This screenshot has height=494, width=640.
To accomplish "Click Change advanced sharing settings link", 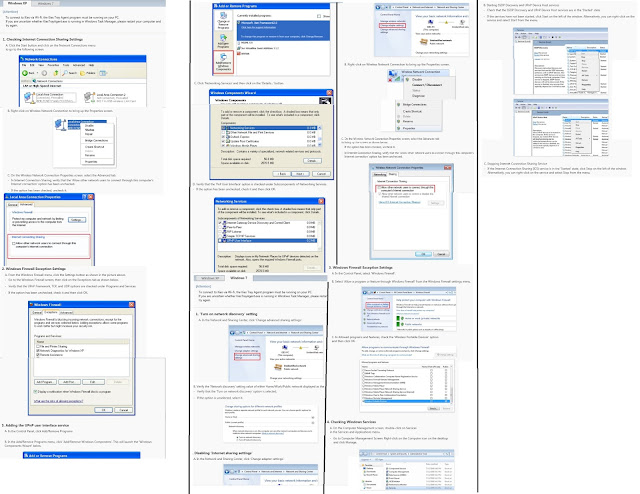I will coord(247,356).
